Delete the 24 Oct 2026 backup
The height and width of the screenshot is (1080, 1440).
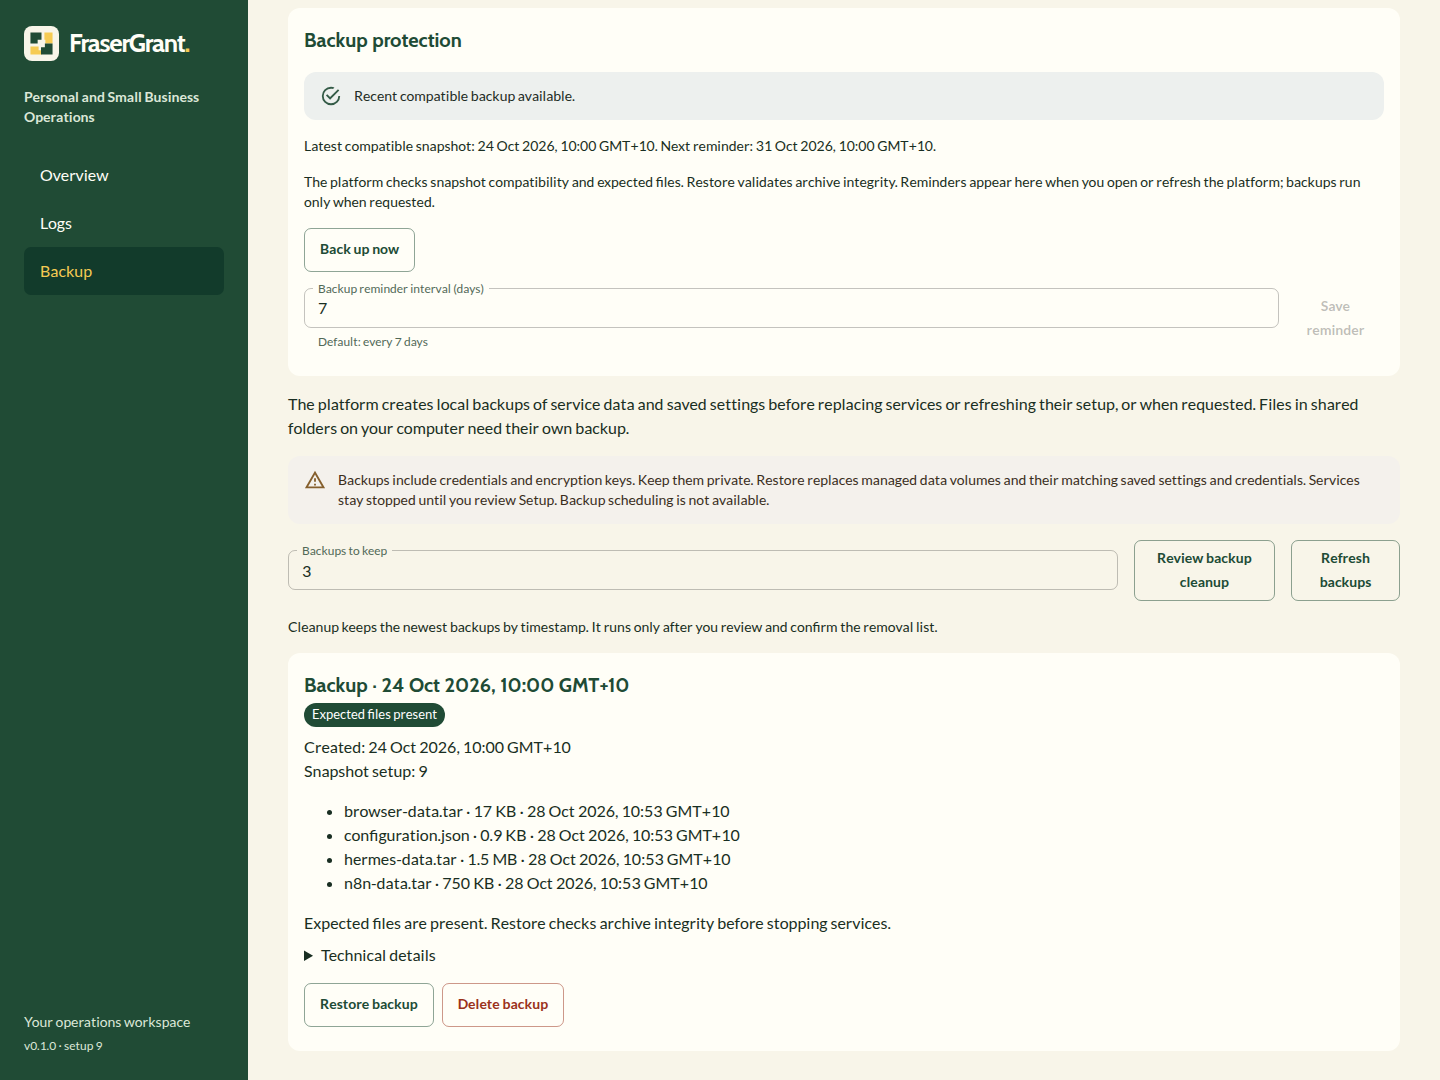(x=503, y=1005)
